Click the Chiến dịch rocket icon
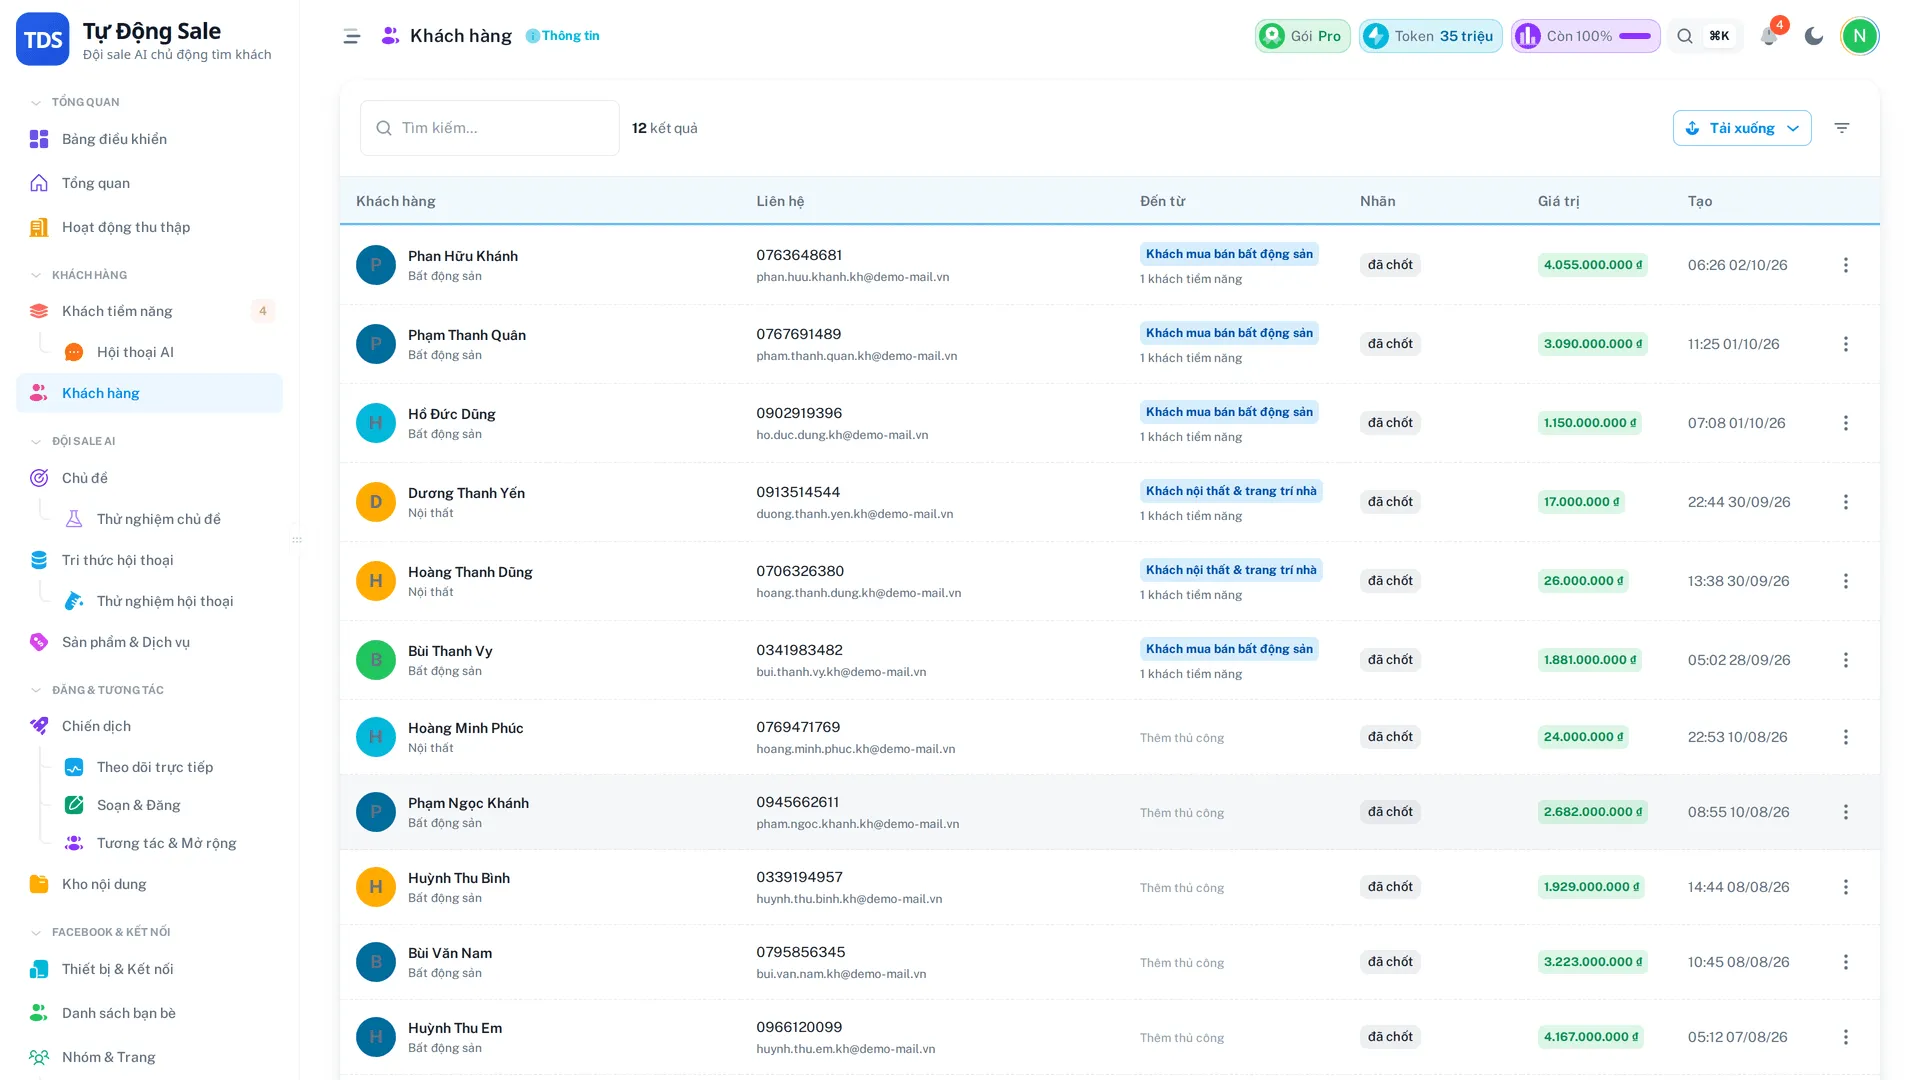The height and width of the screenshot is (1080, 1920). pyautogui.click(x=39, y=726)
